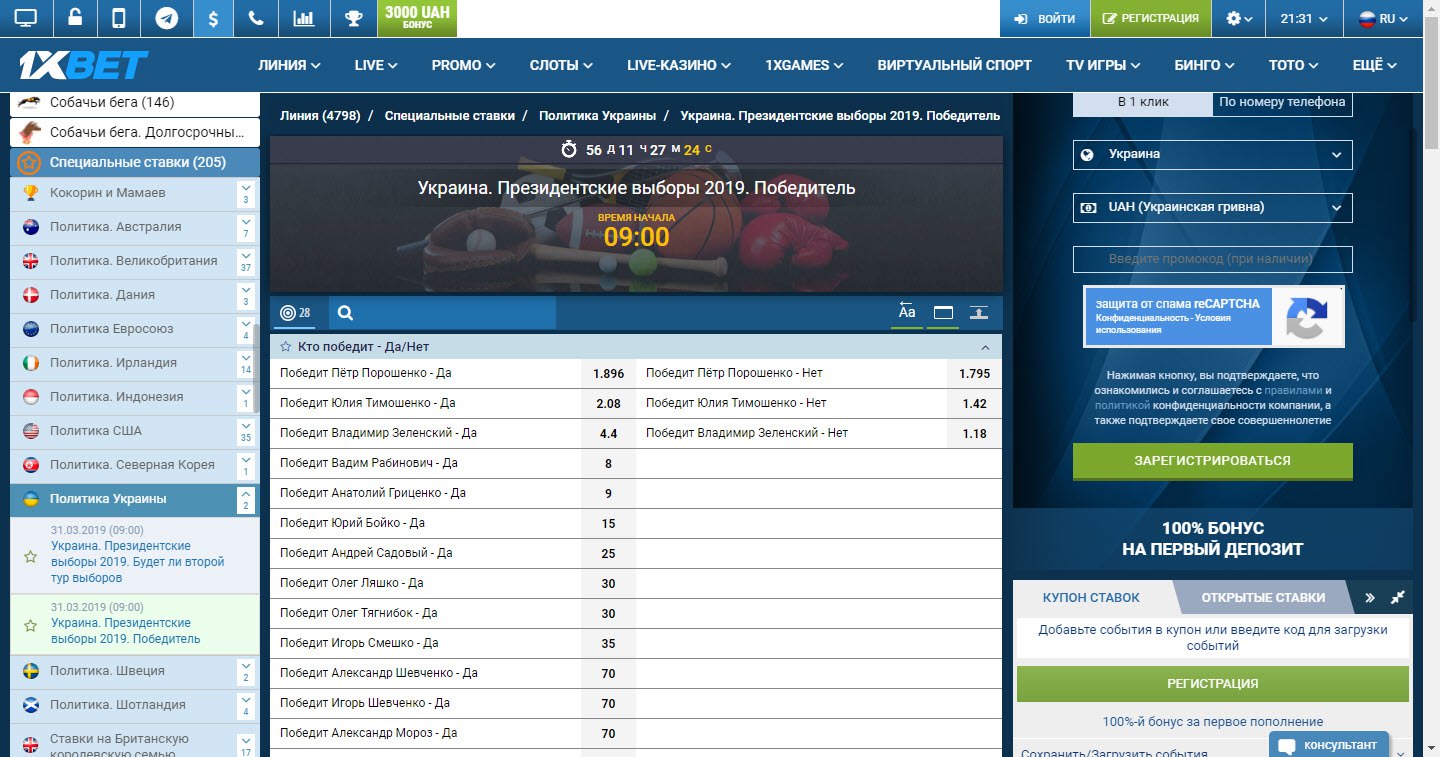
Task: Open Политика. Австралия in sidebar
Action: [115, 226]
